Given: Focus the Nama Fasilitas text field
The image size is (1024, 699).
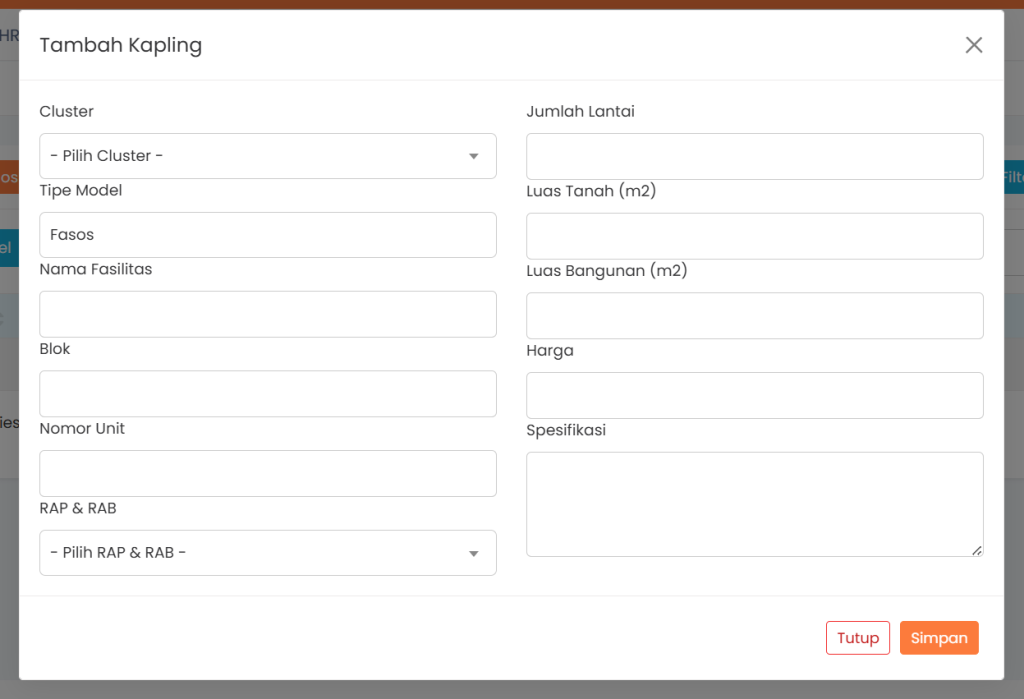Looking at the screenshot, I should [267, 314].
